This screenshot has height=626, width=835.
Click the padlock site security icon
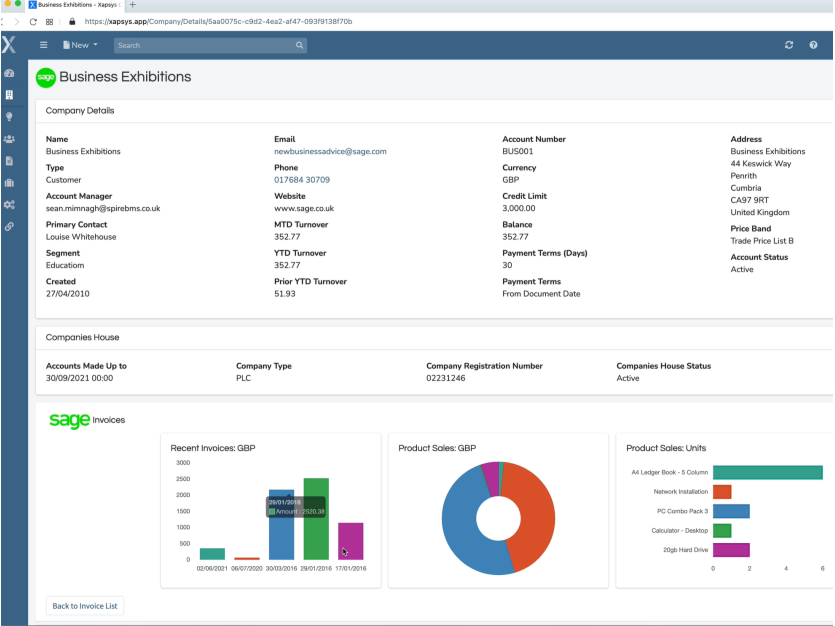tap(72, 22)
